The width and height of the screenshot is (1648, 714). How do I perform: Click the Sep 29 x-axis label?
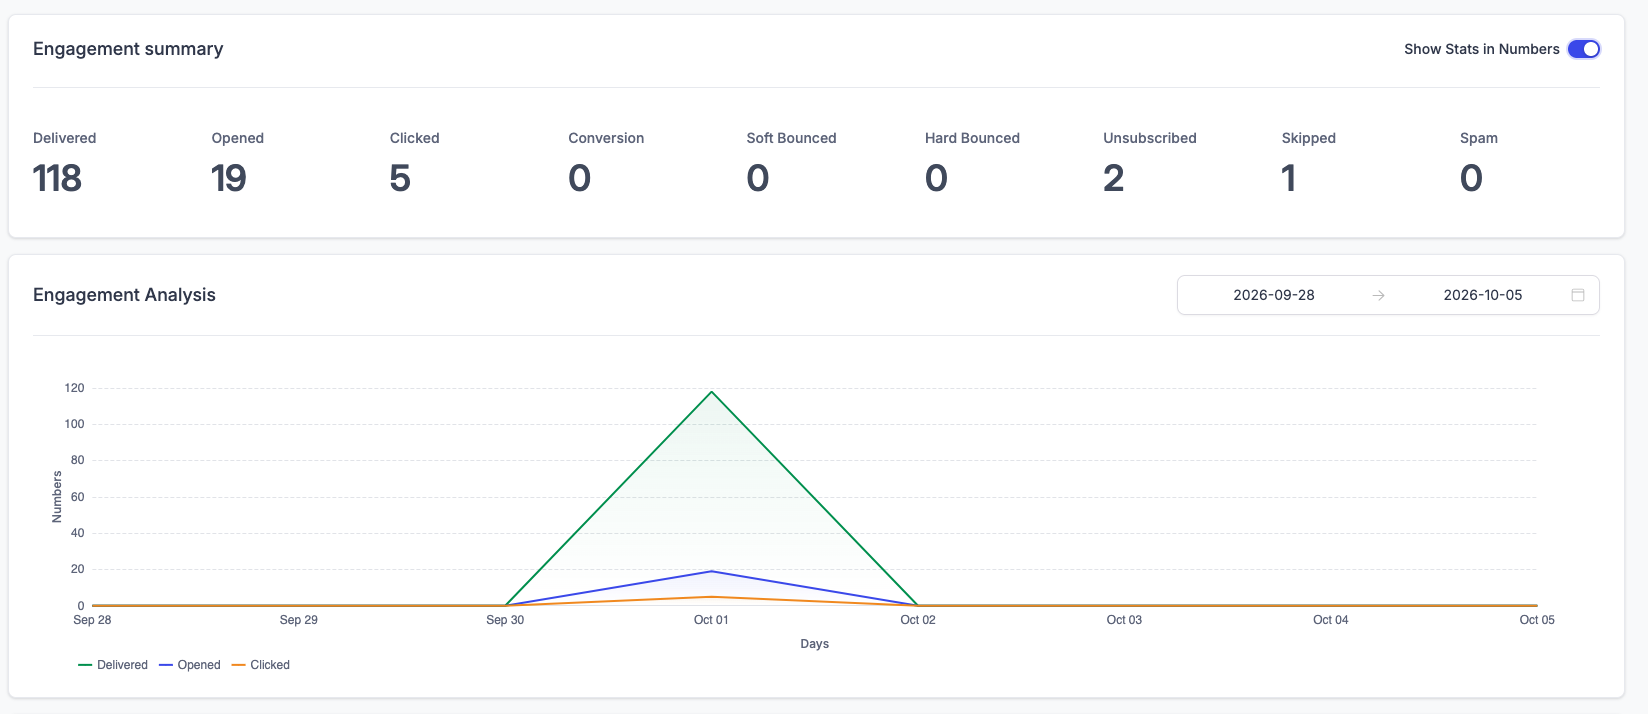(299, 620)
